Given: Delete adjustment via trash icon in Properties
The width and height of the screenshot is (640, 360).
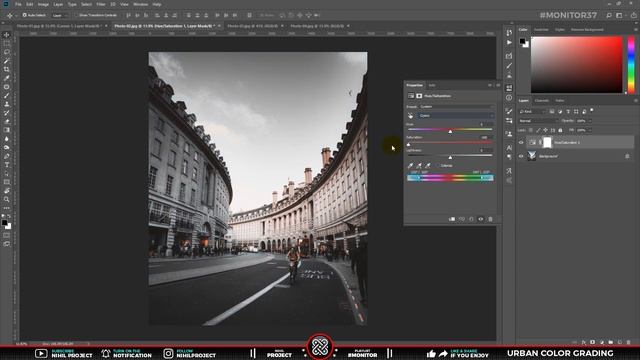Looking at the screenshot, I should click(x=491, y=219).
